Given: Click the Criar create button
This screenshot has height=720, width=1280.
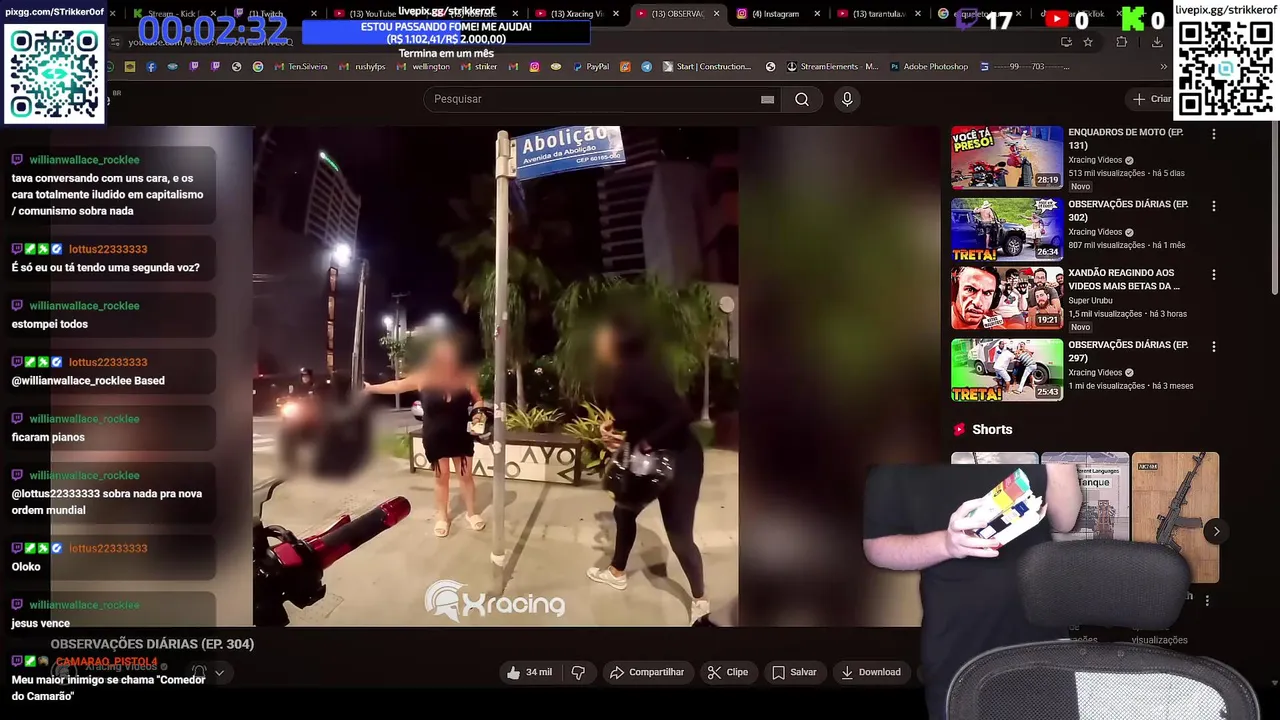Looking at the screenshot, I should point(1151,99).
